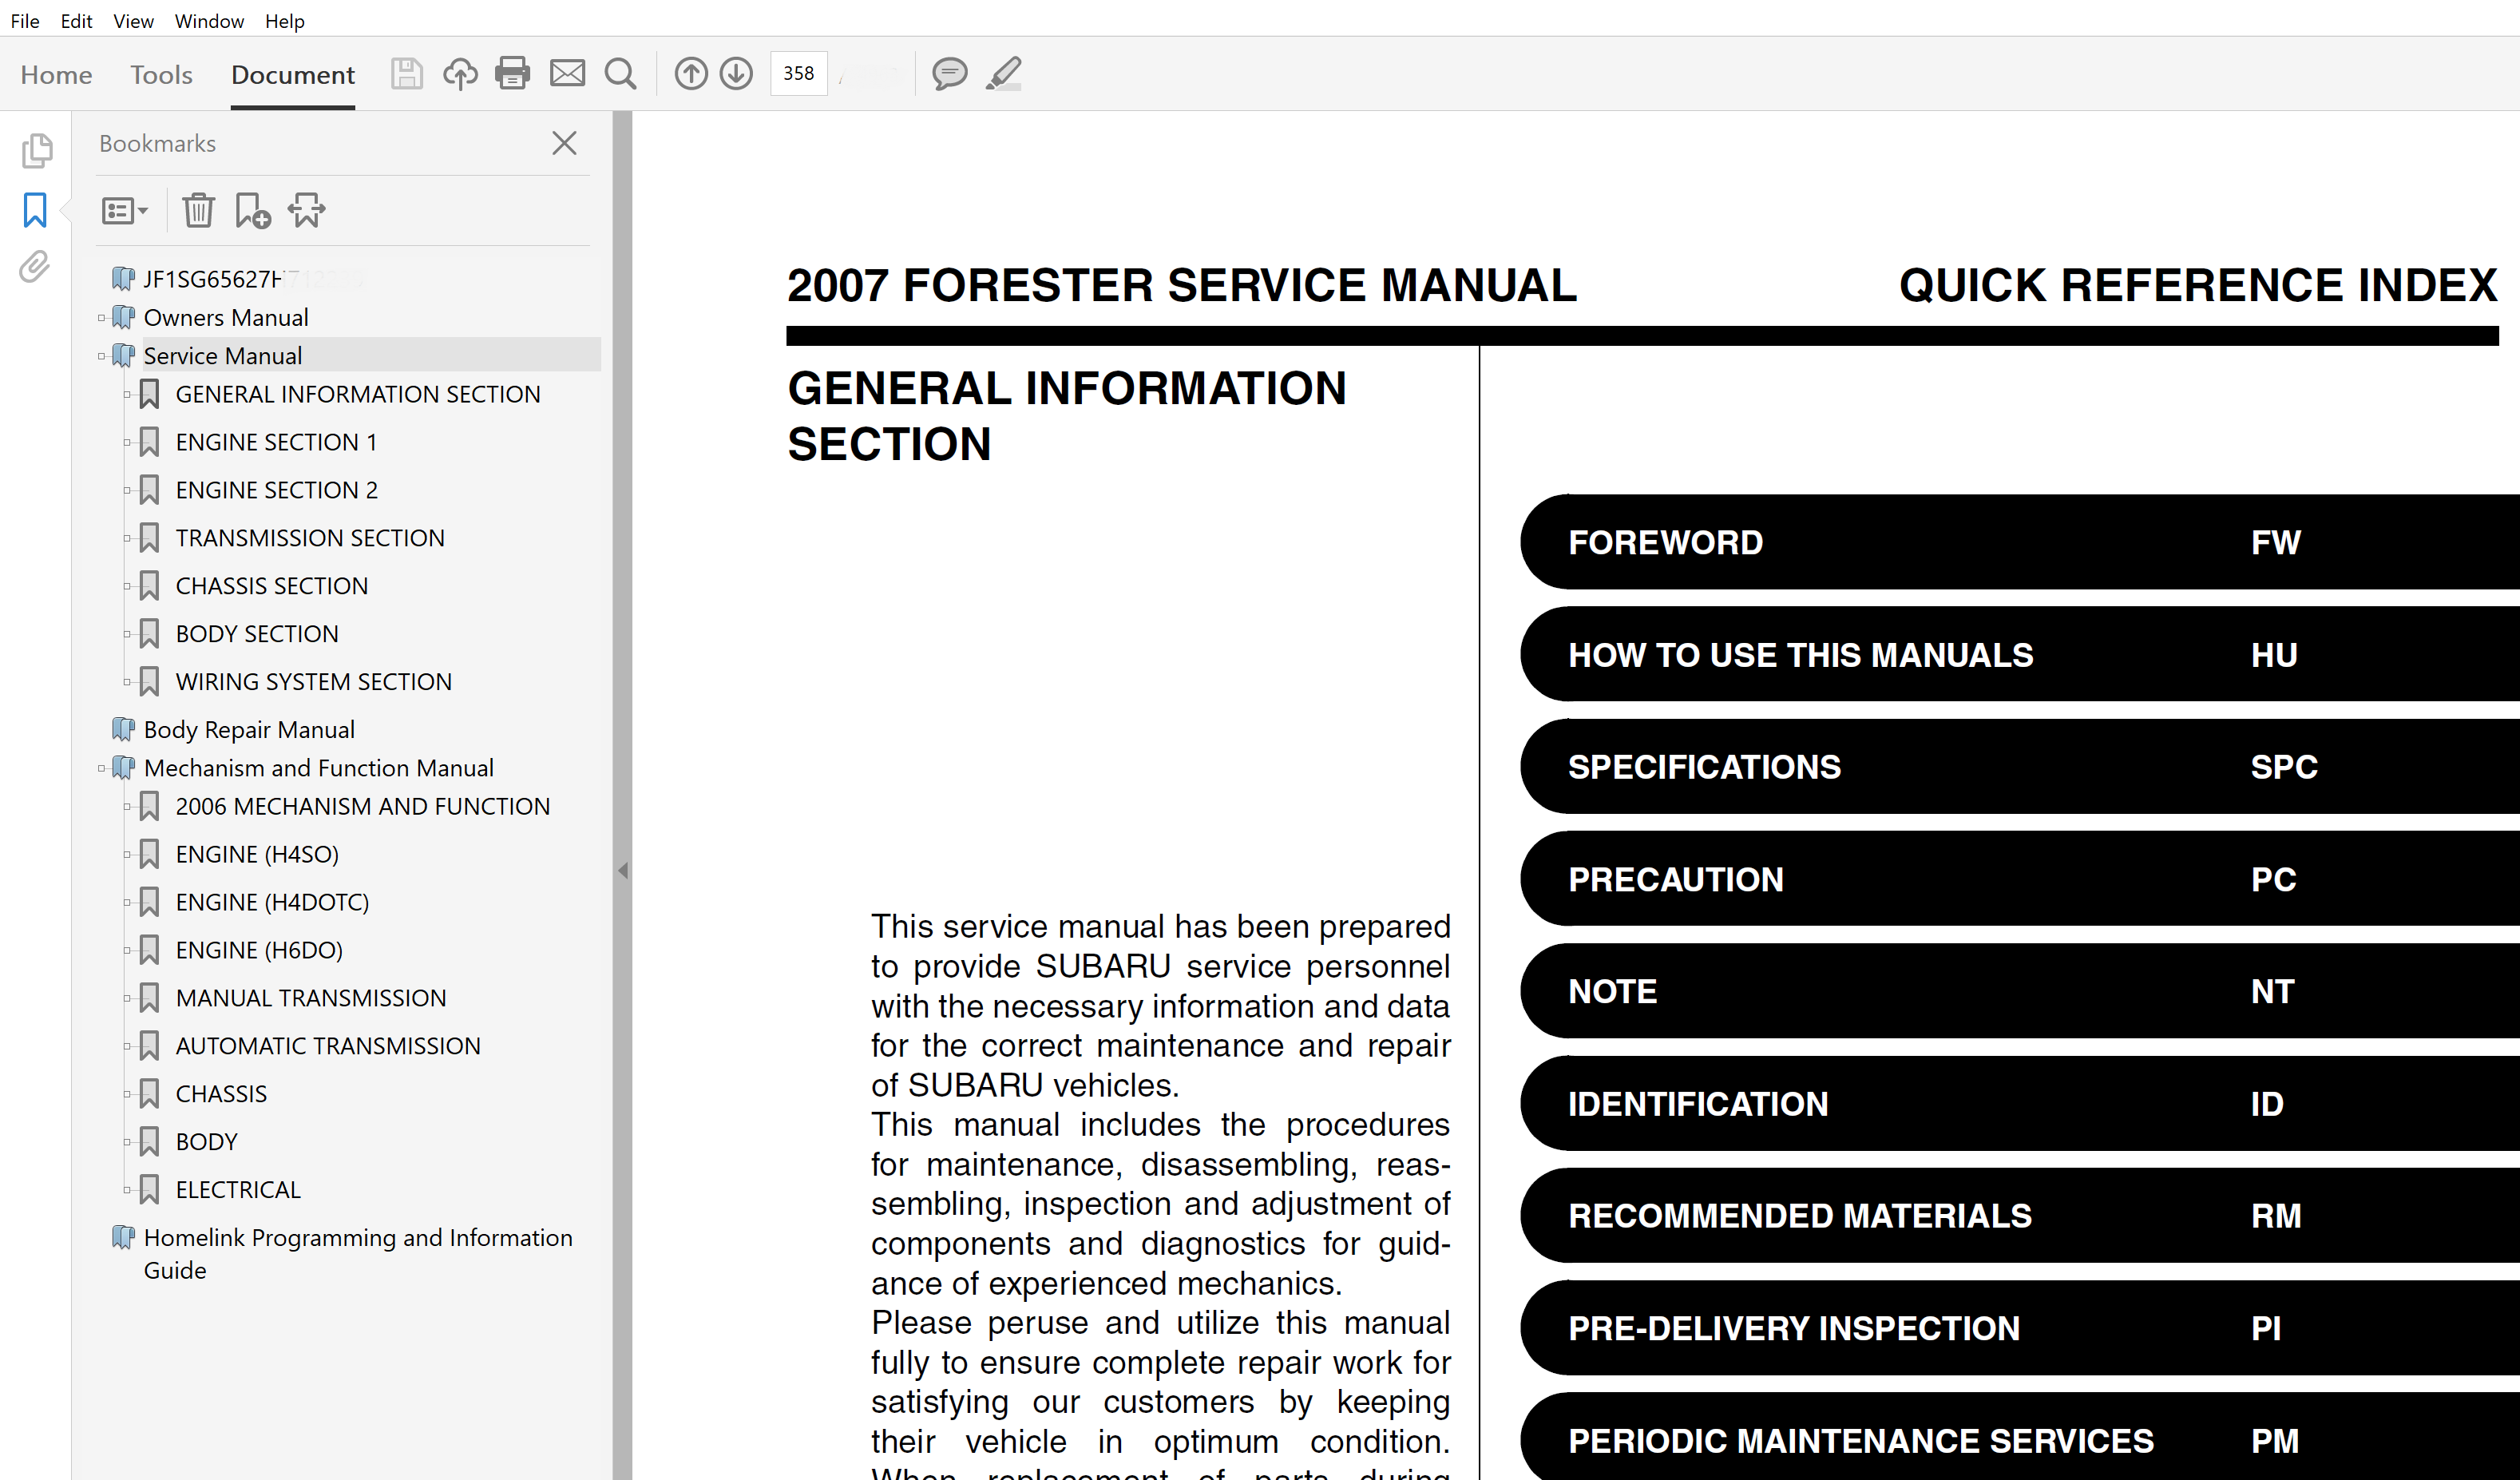
Task: Delete the selected bookmark
Action: (198, 210)
